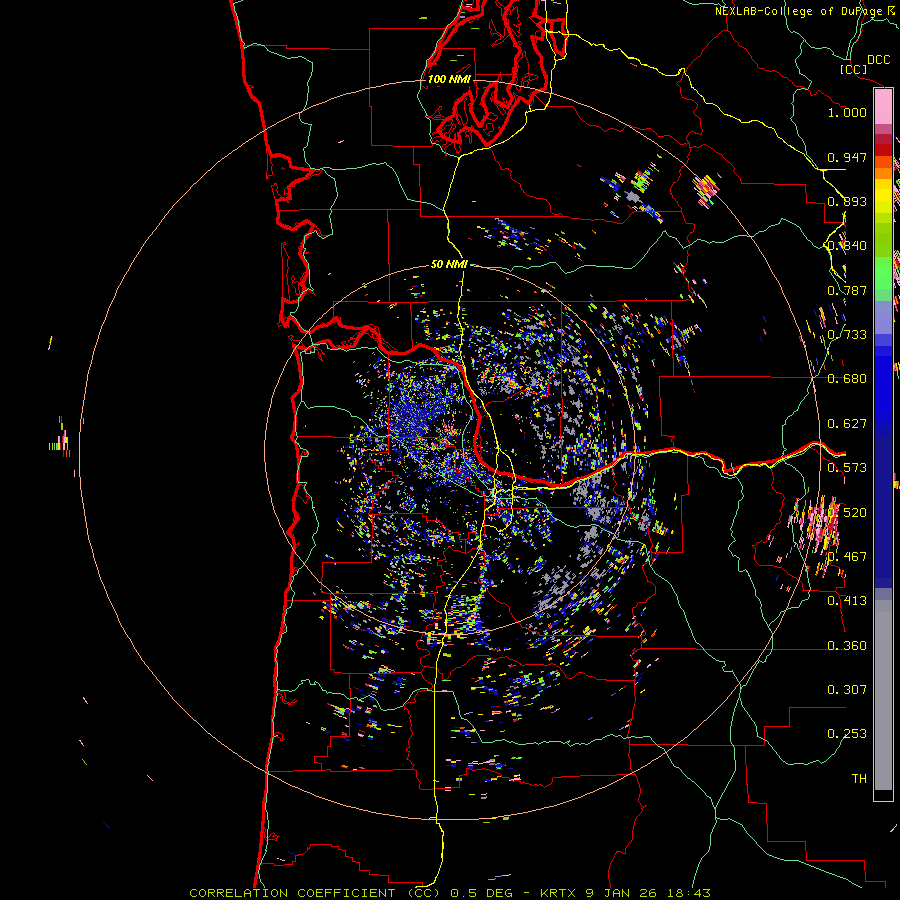This screenshot has height=900, width=900.
Task: Click the 0.627 legend value
Action: (x=847, y=424)
